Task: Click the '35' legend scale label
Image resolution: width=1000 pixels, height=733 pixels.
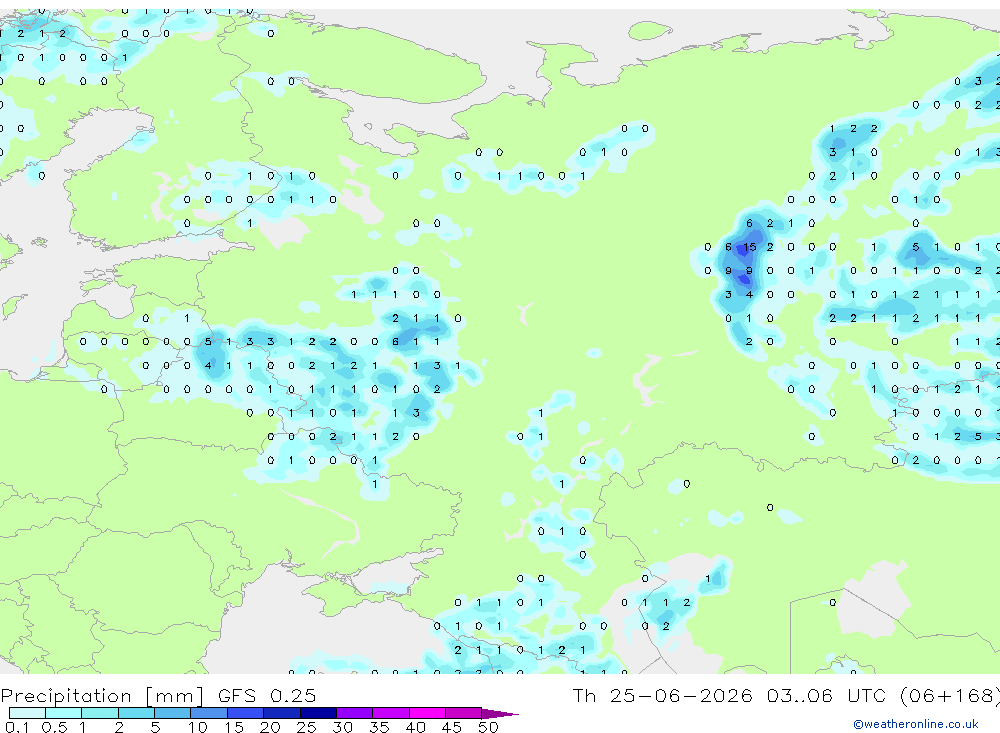Action: [379, 727]
